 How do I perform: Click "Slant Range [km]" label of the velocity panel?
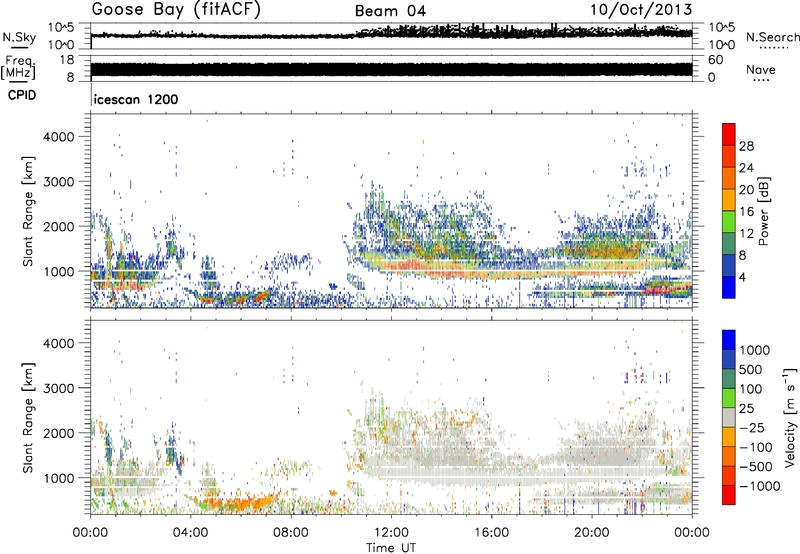pos(28,418)
